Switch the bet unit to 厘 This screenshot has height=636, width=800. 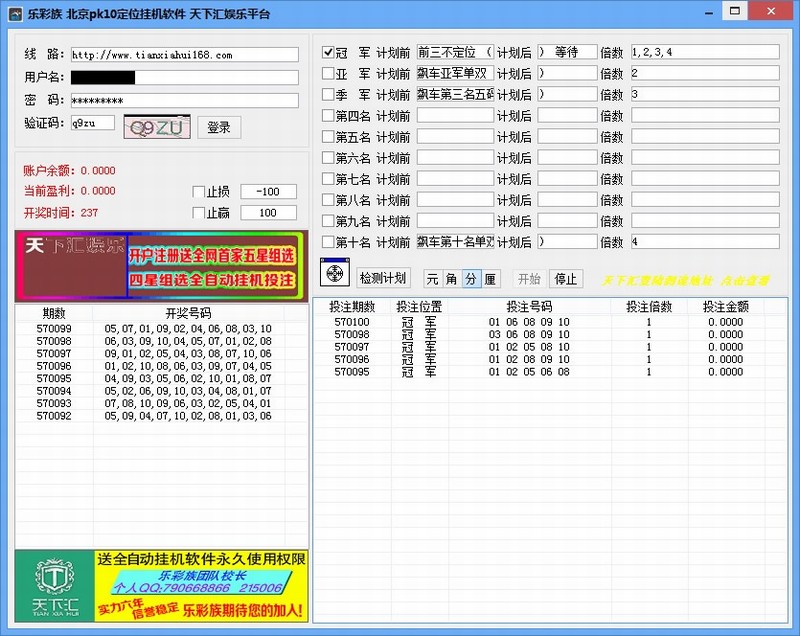[490, 279]
